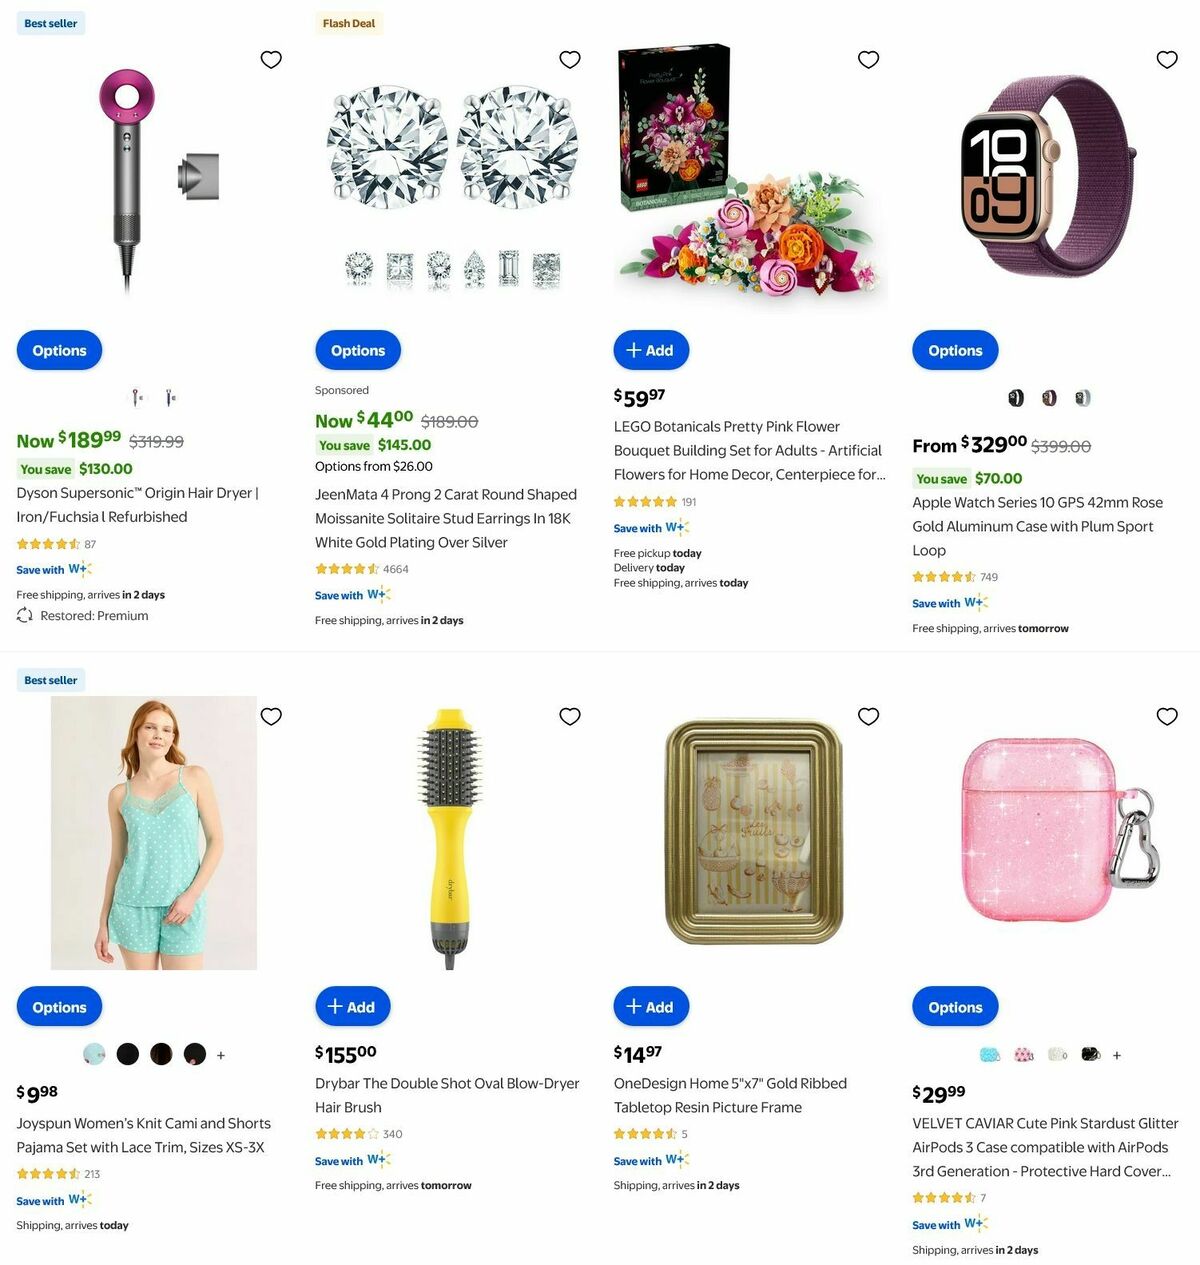Viewport: 1200px width, 1265px height.
Task: Click heart icon on JeenMata moissanite earrings
Action: (x=570, y=60)
